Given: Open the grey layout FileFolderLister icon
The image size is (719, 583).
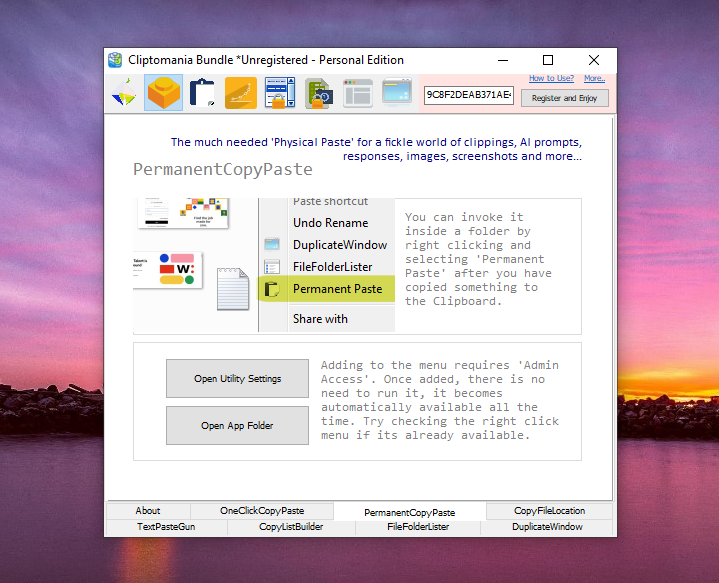Looking at the screenshot, I should tap(358, 93).
